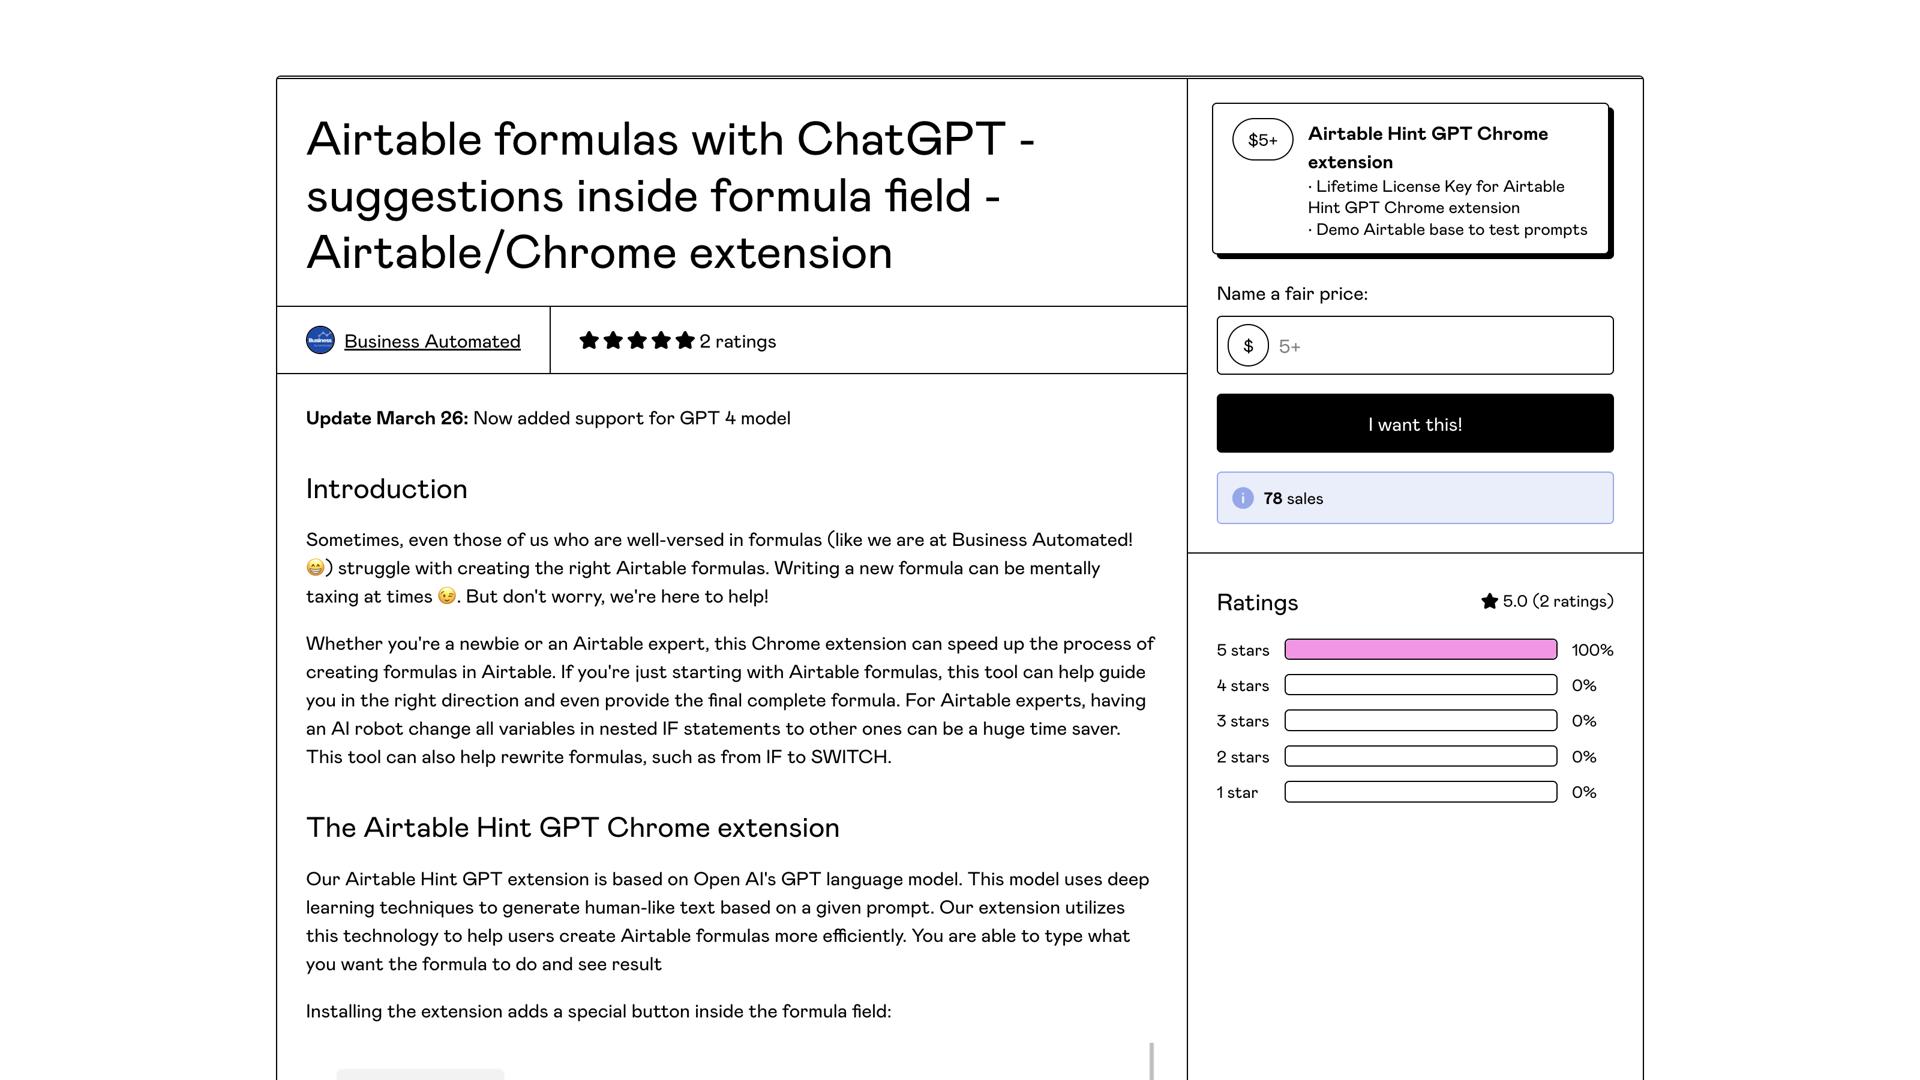1920x1080 pixels.
Task: Click the 1 star rating bar
Action: click(1420, 792)
